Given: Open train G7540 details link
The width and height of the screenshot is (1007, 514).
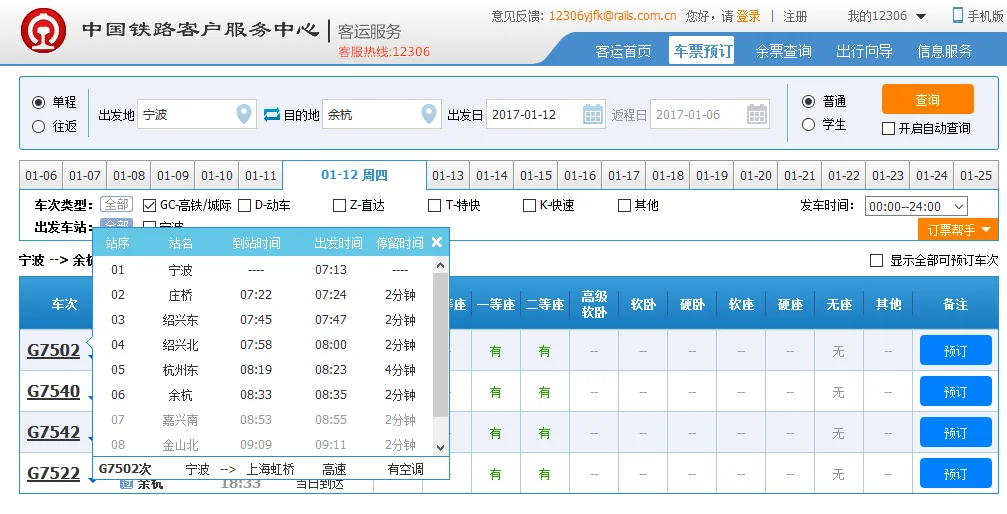Looking at the screenshot, I should coord(53,391).
